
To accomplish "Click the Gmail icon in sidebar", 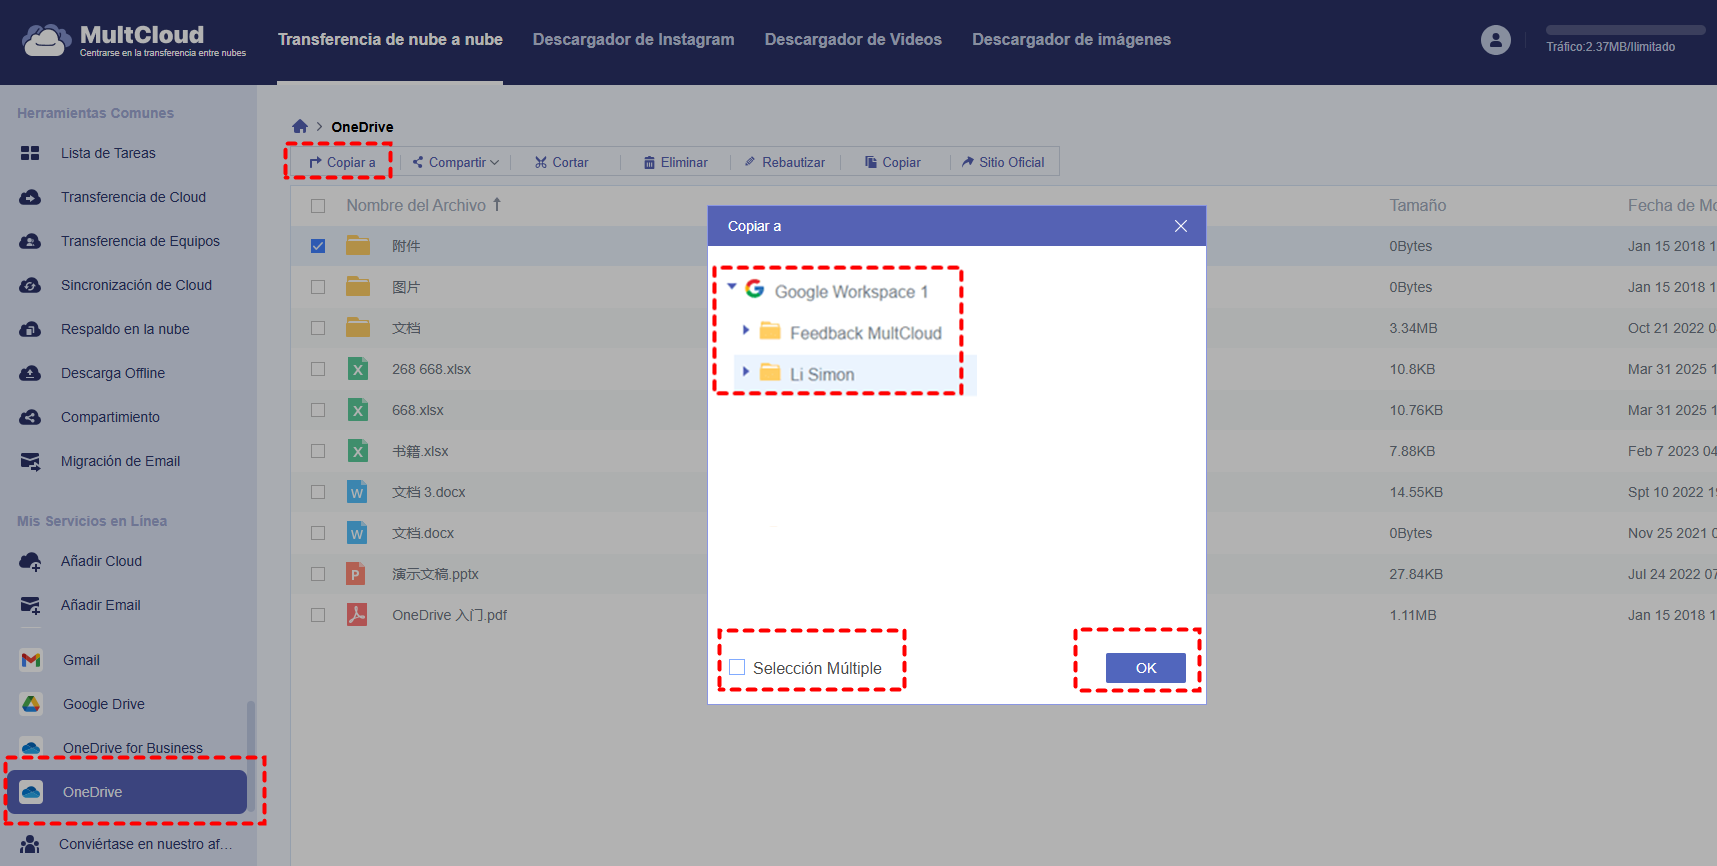I will pyautogui.click(x=31, y=660).
